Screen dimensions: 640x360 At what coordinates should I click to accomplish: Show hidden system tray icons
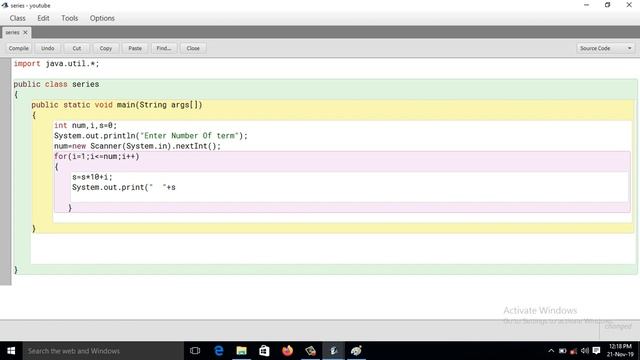551,351
